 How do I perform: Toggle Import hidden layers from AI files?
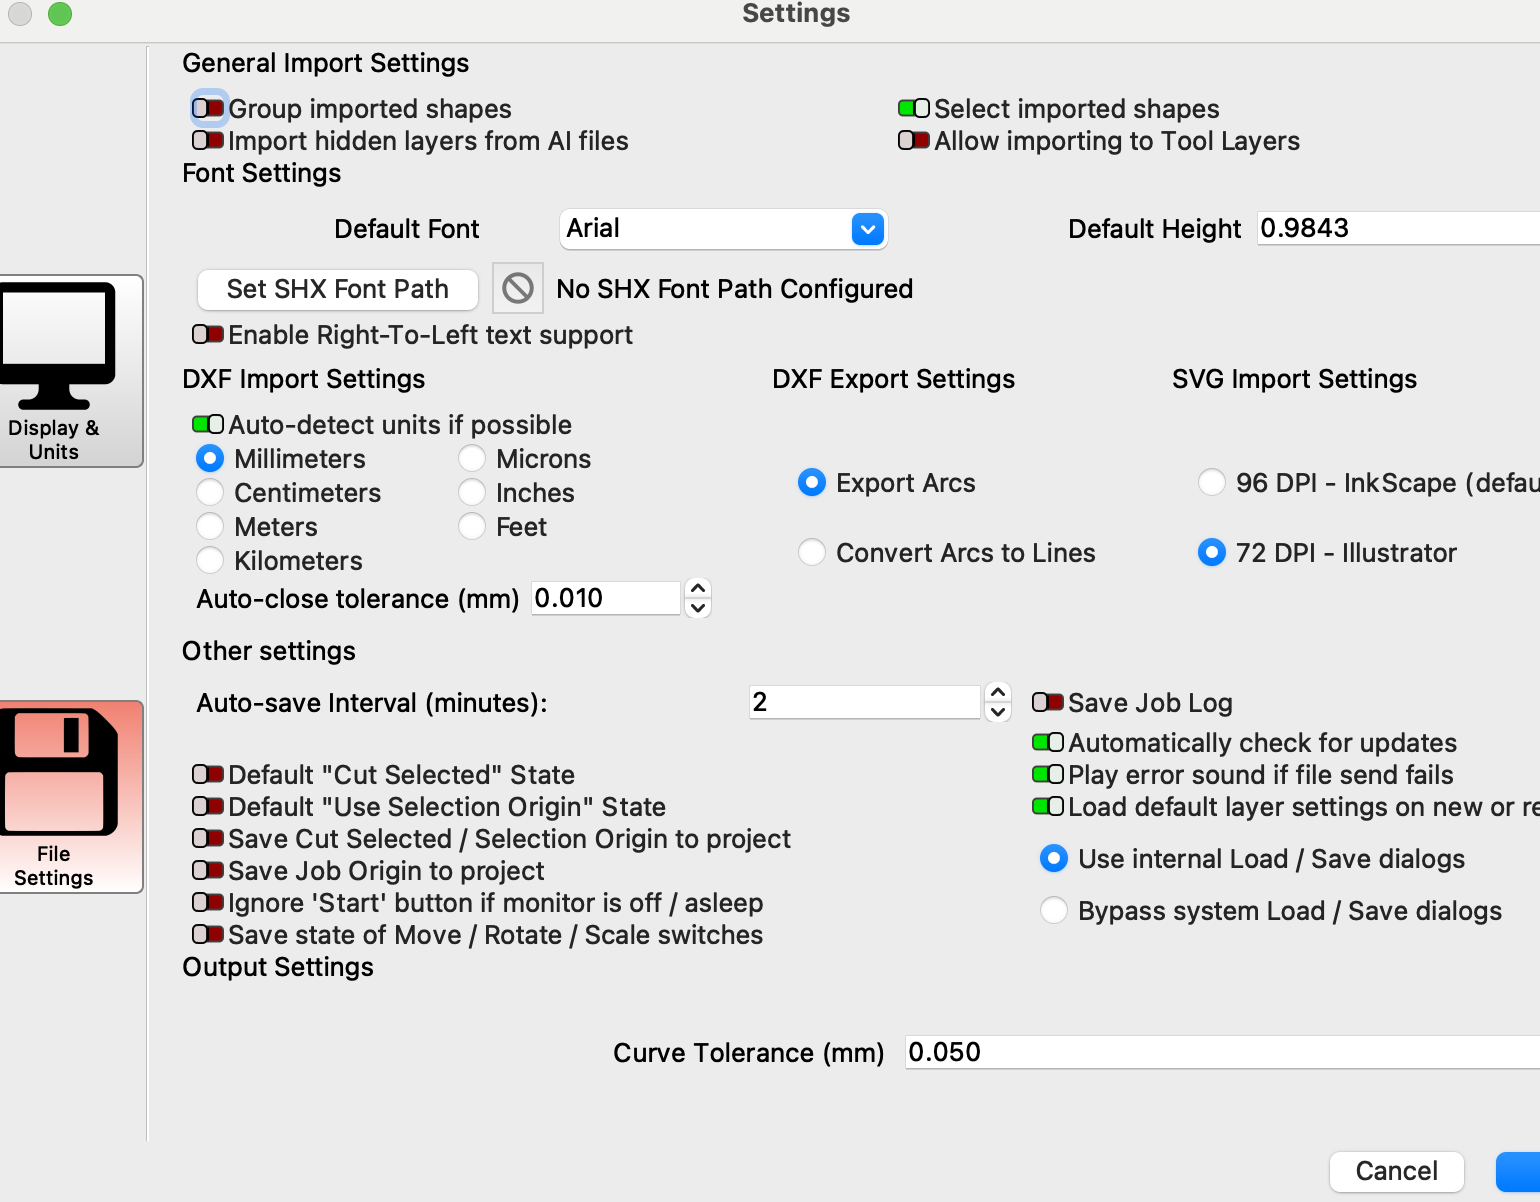point(208,140)
